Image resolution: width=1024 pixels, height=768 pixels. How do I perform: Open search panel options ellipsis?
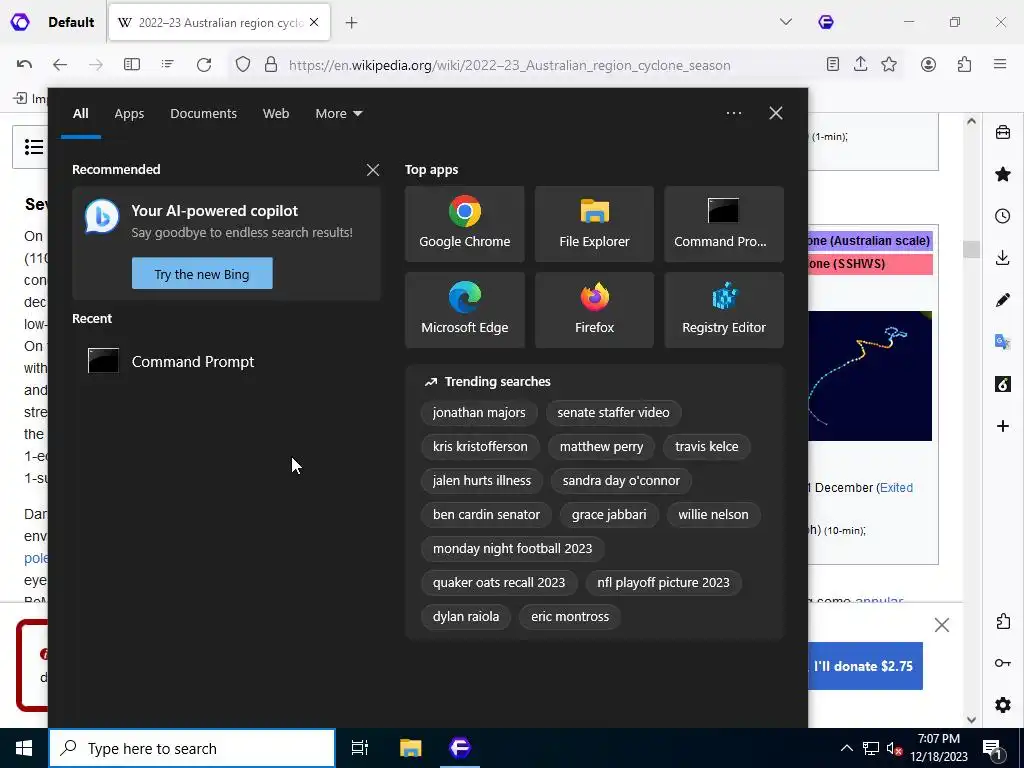click(734, 113)
